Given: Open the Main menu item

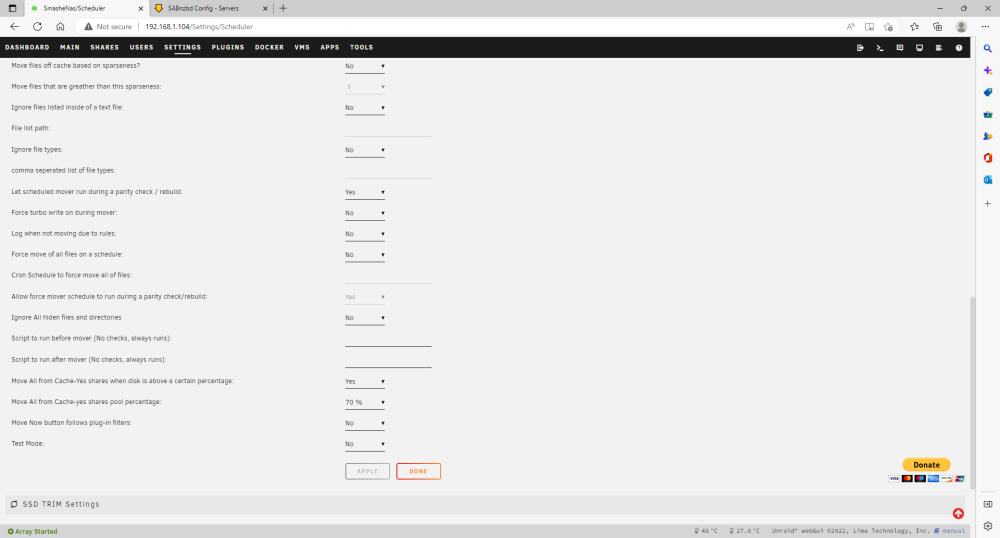Looking at the screenshot, I should (70, 47).
